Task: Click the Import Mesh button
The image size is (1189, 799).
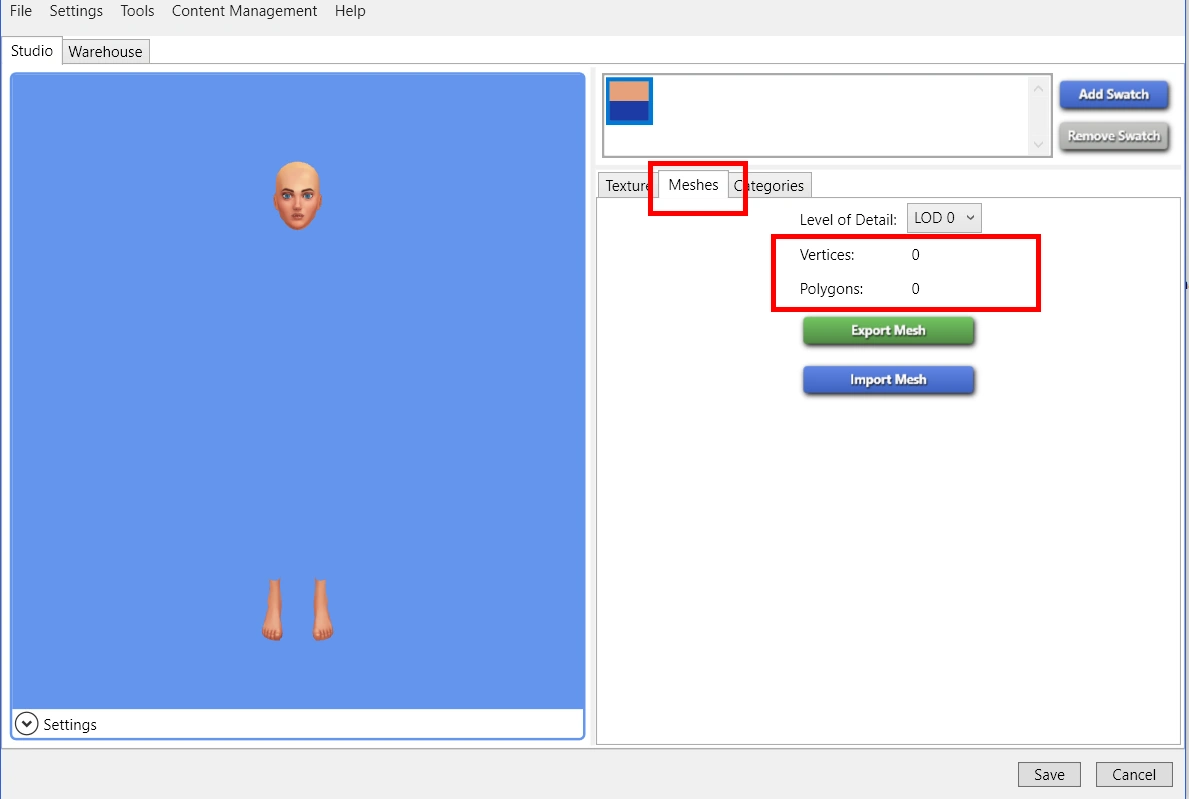Action: [x=888, y=380]
